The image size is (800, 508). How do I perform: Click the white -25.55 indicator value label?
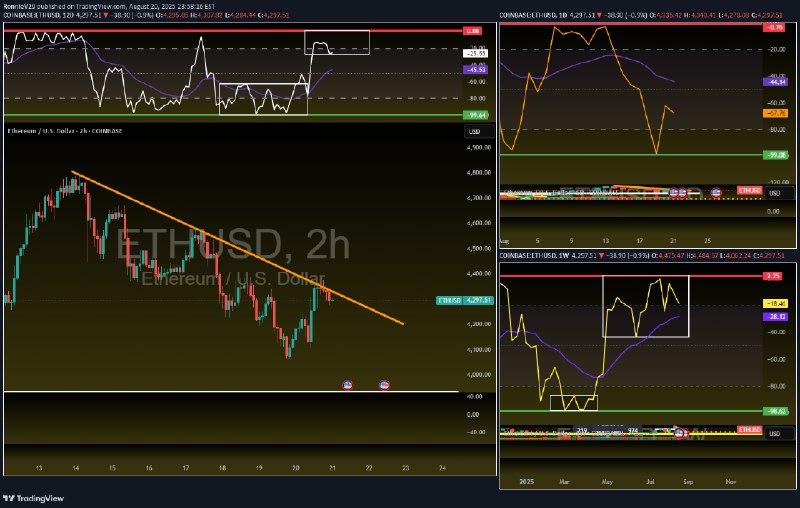click(x=475, y=53)
